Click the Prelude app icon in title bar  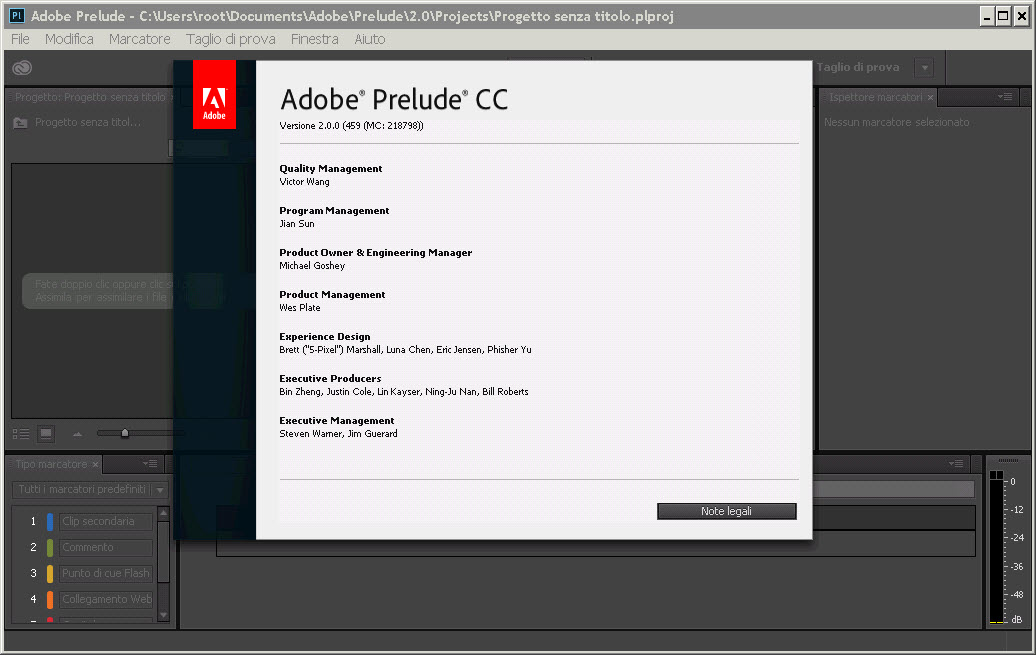pos(17,16)
